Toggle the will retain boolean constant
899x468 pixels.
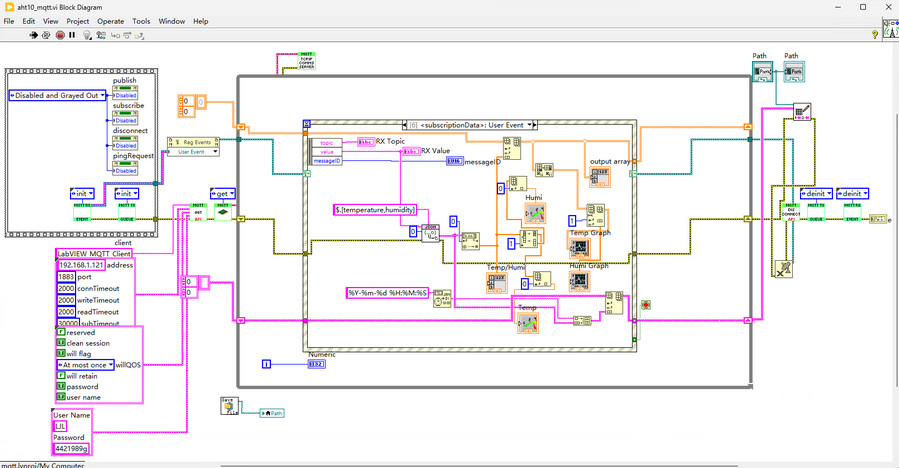pyautogui.click(x=61, y=376)
